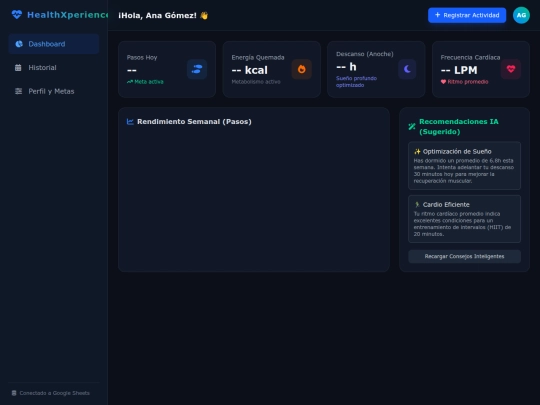Open the Historial sidebar item
The width and height of the screenshot is (540, 405).
tap(54, 68)
